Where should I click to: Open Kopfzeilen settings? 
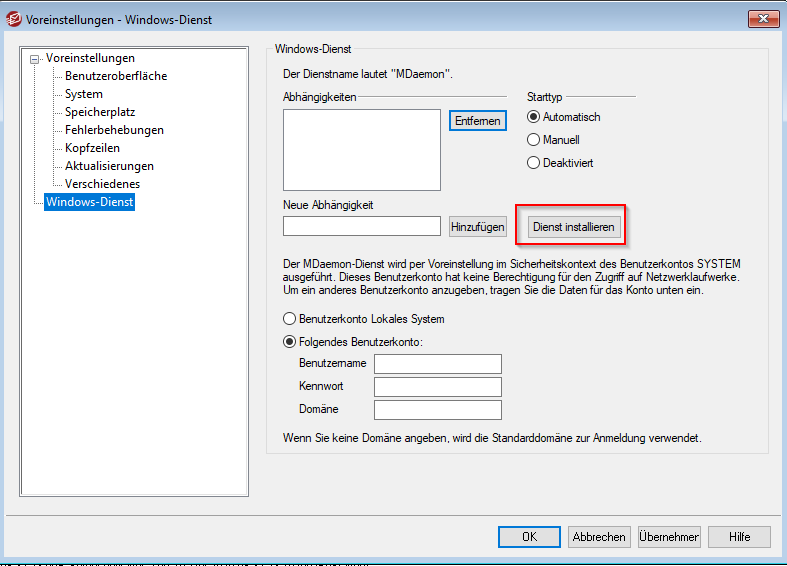(93, 148)
